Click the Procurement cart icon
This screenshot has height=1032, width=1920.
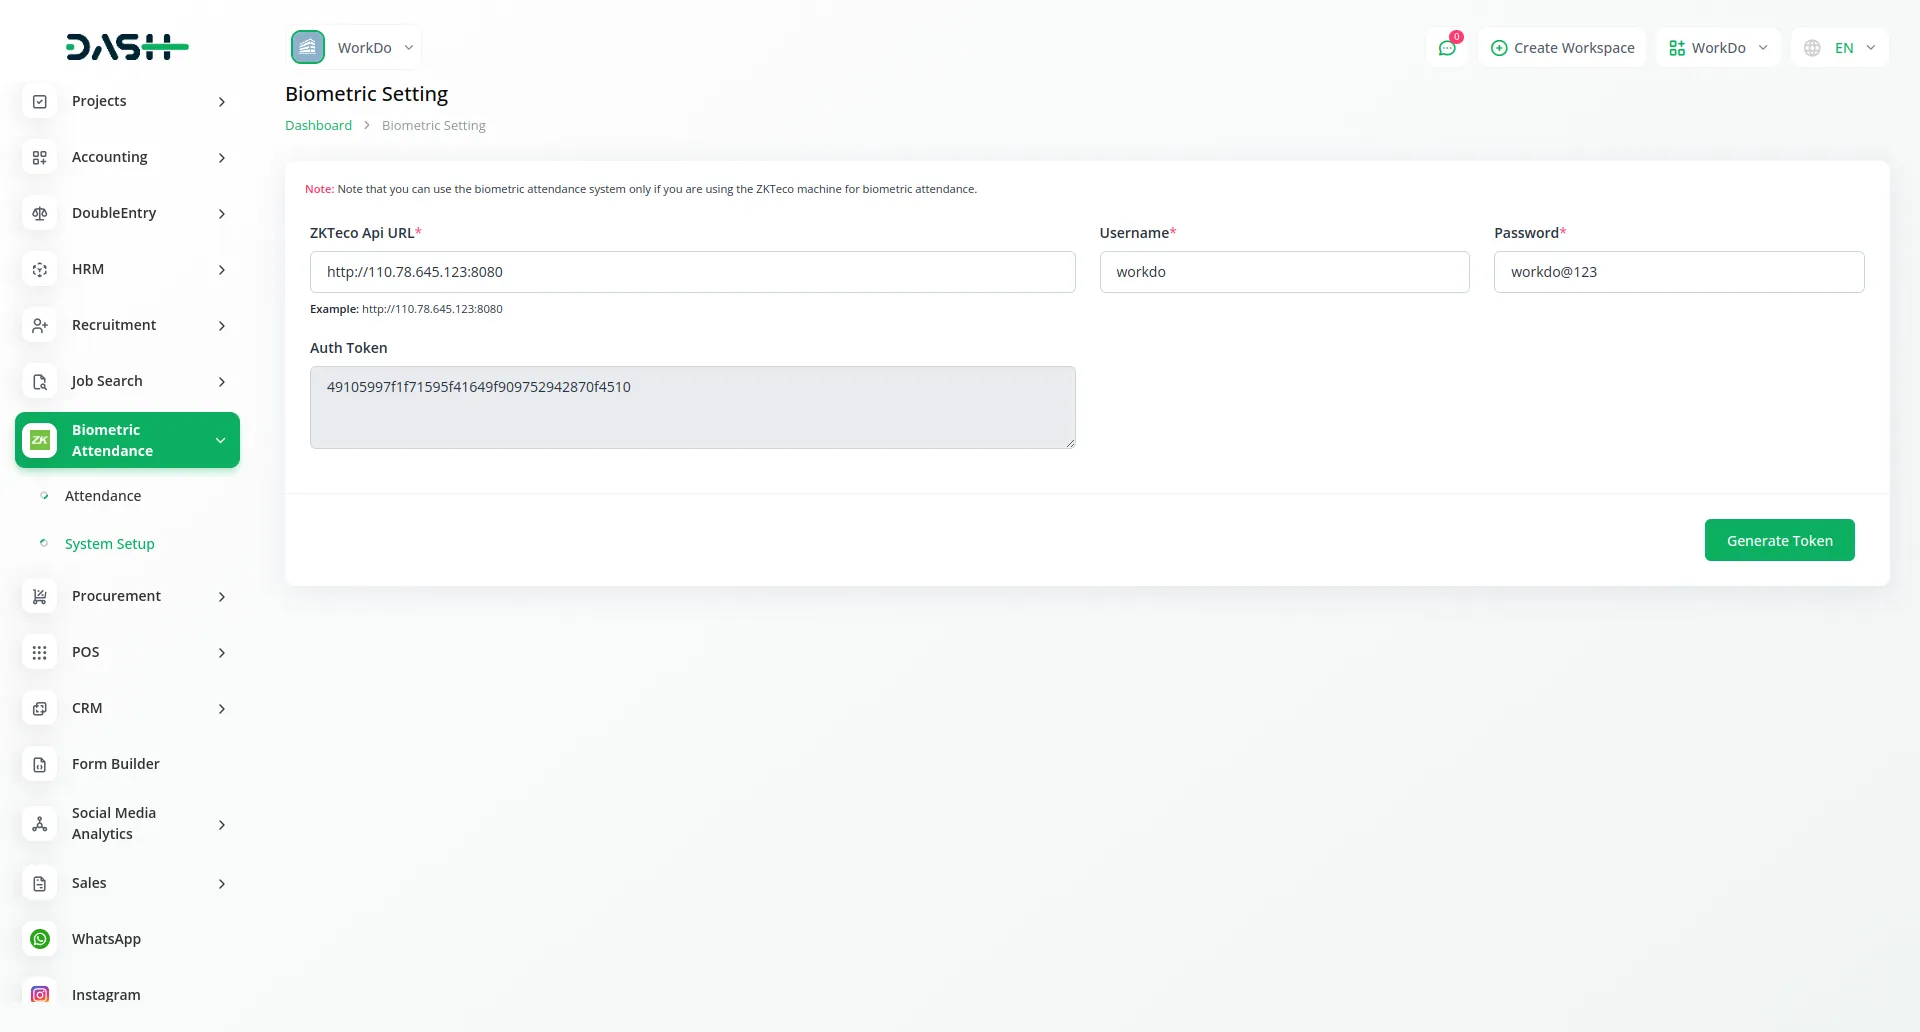point(40,596)
